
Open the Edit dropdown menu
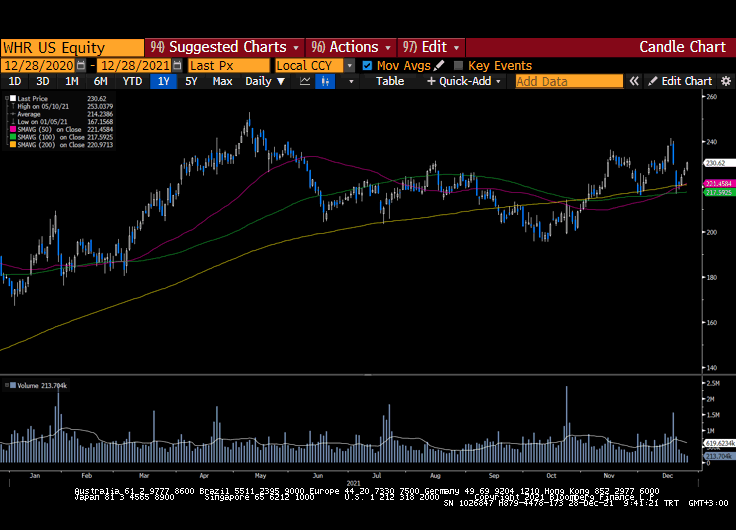click(456, 48)
